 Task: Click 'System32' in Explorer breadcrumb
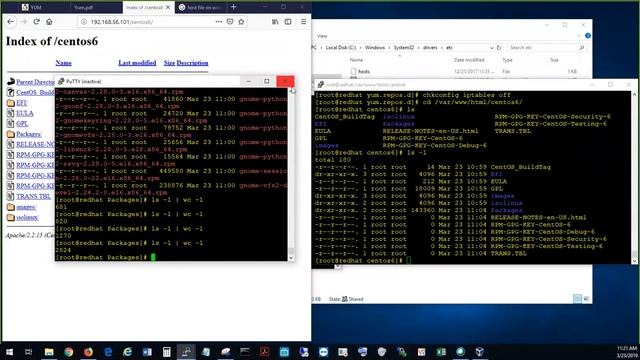pos(404,48)
